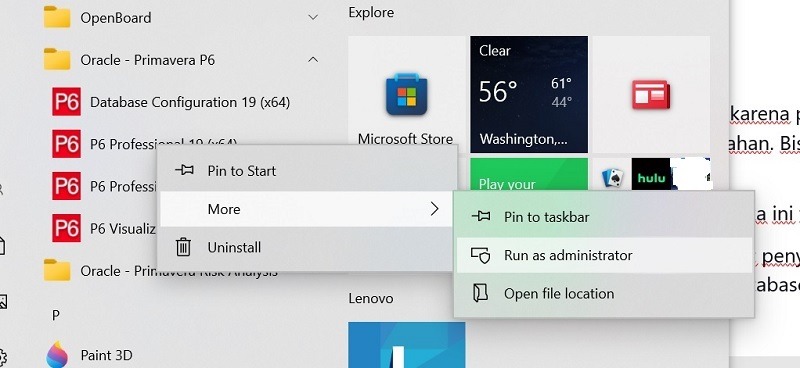Open the Microsoft Store tile
The height and width of the screenshot is (368, 800).
(407, 94)
